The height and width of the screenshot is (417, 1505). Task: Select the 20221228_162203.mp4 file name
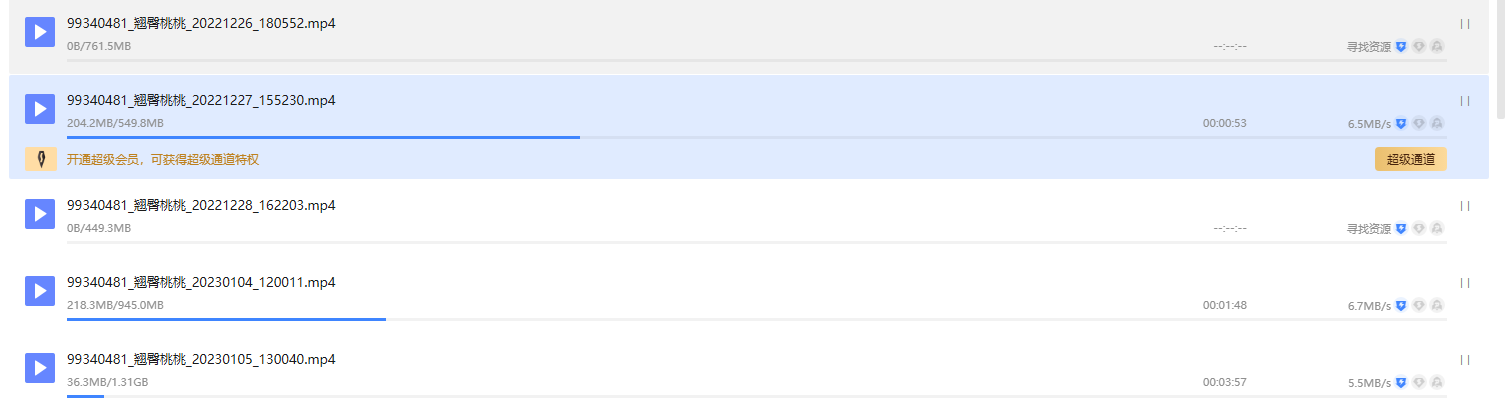pos(201,205)
